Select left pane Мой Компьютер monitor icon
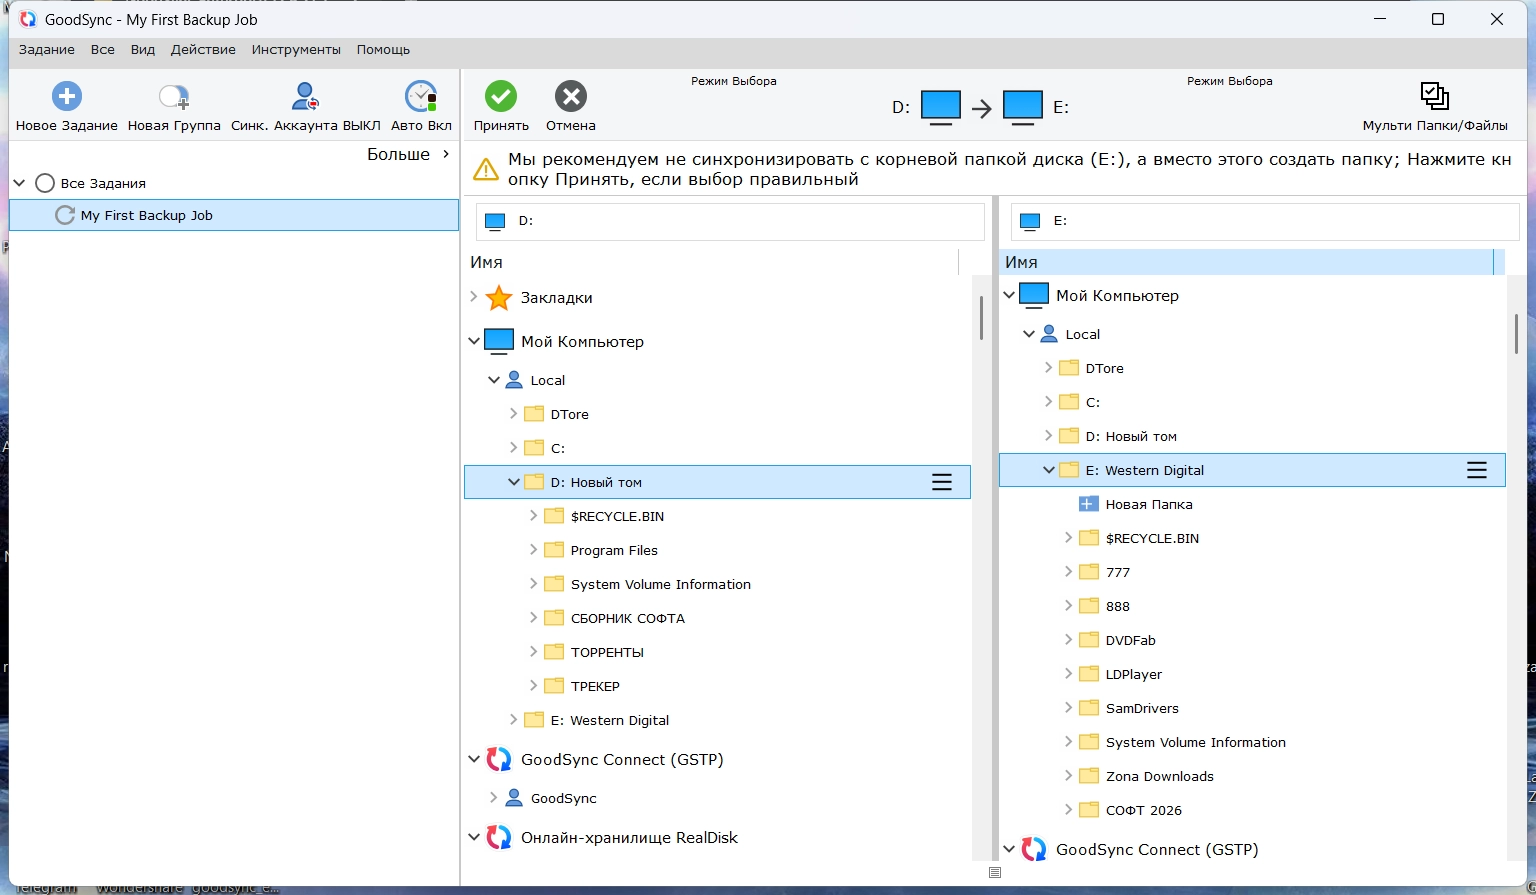This screenshot has width=1536, height=895. pyautogui.click(x=499, y=341)
